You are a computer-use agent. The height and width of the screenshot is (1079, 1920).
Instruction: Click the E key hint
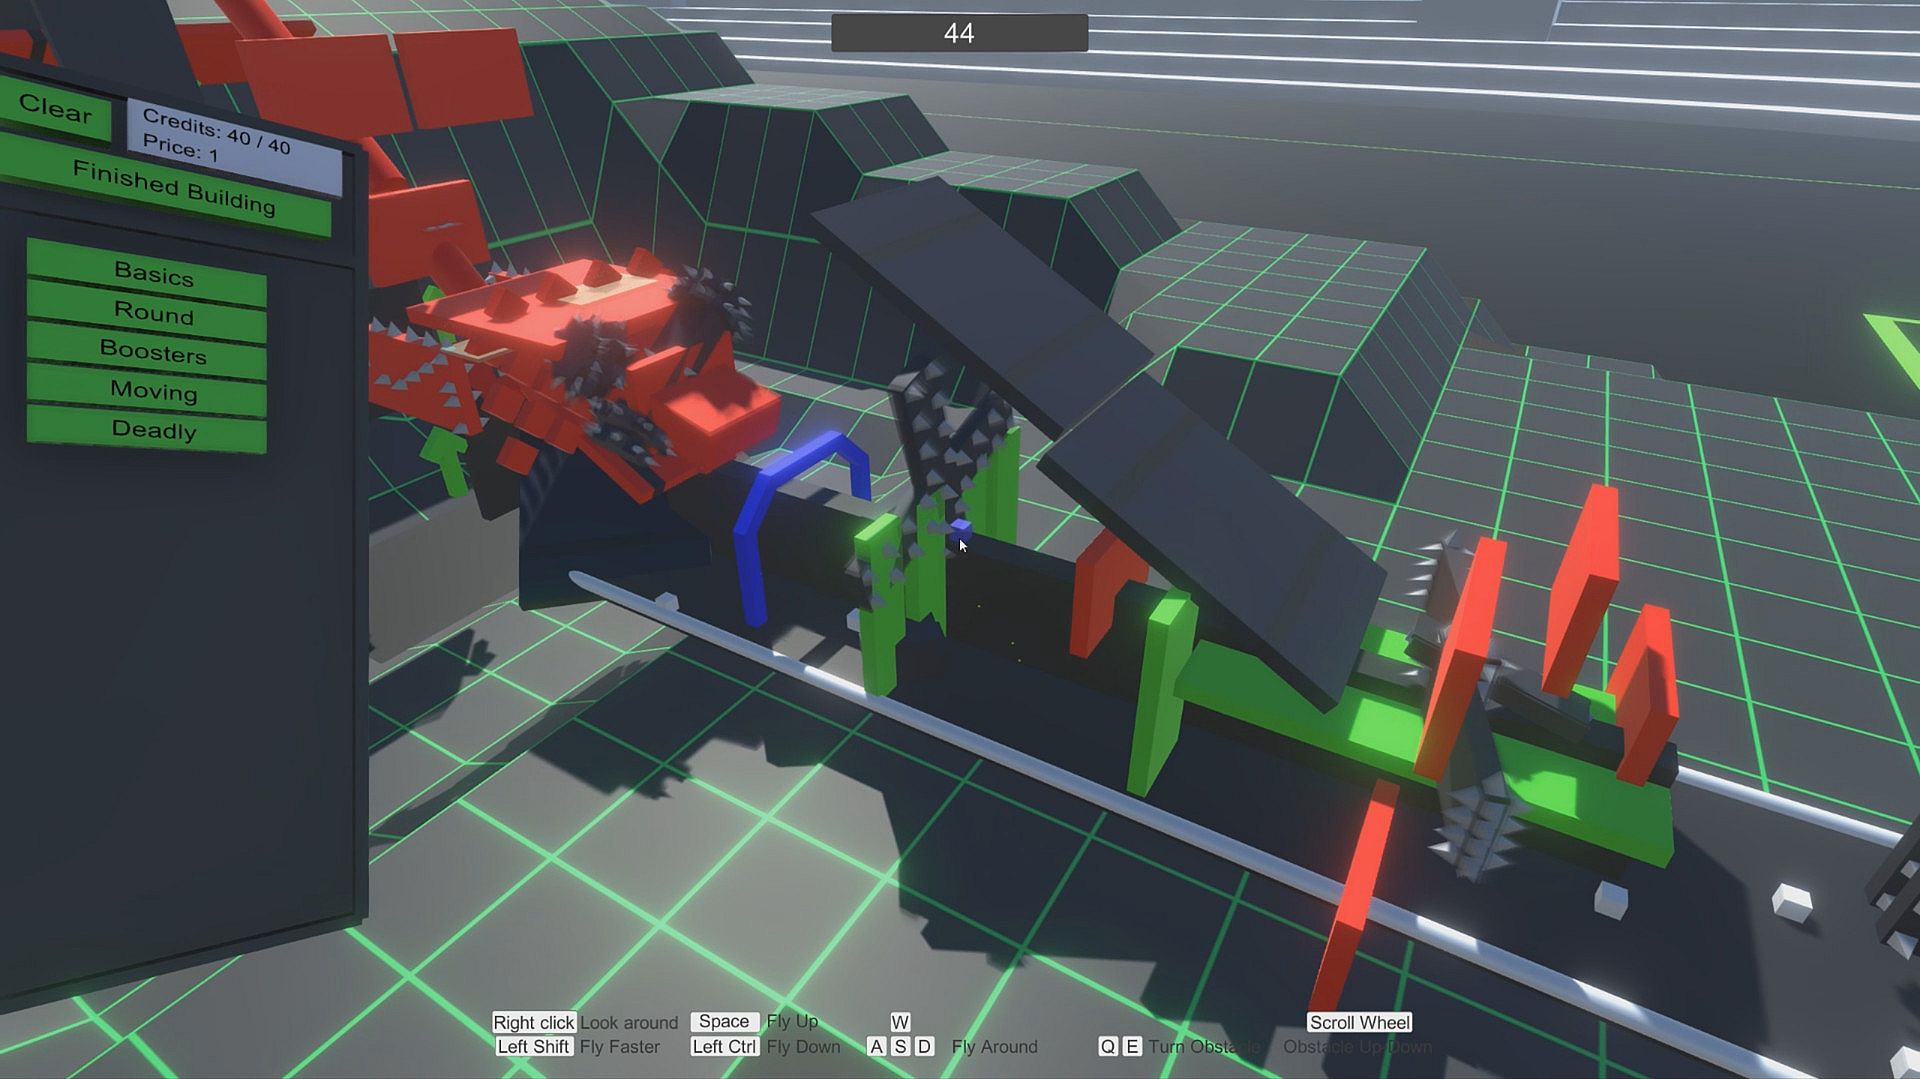1132,1046
